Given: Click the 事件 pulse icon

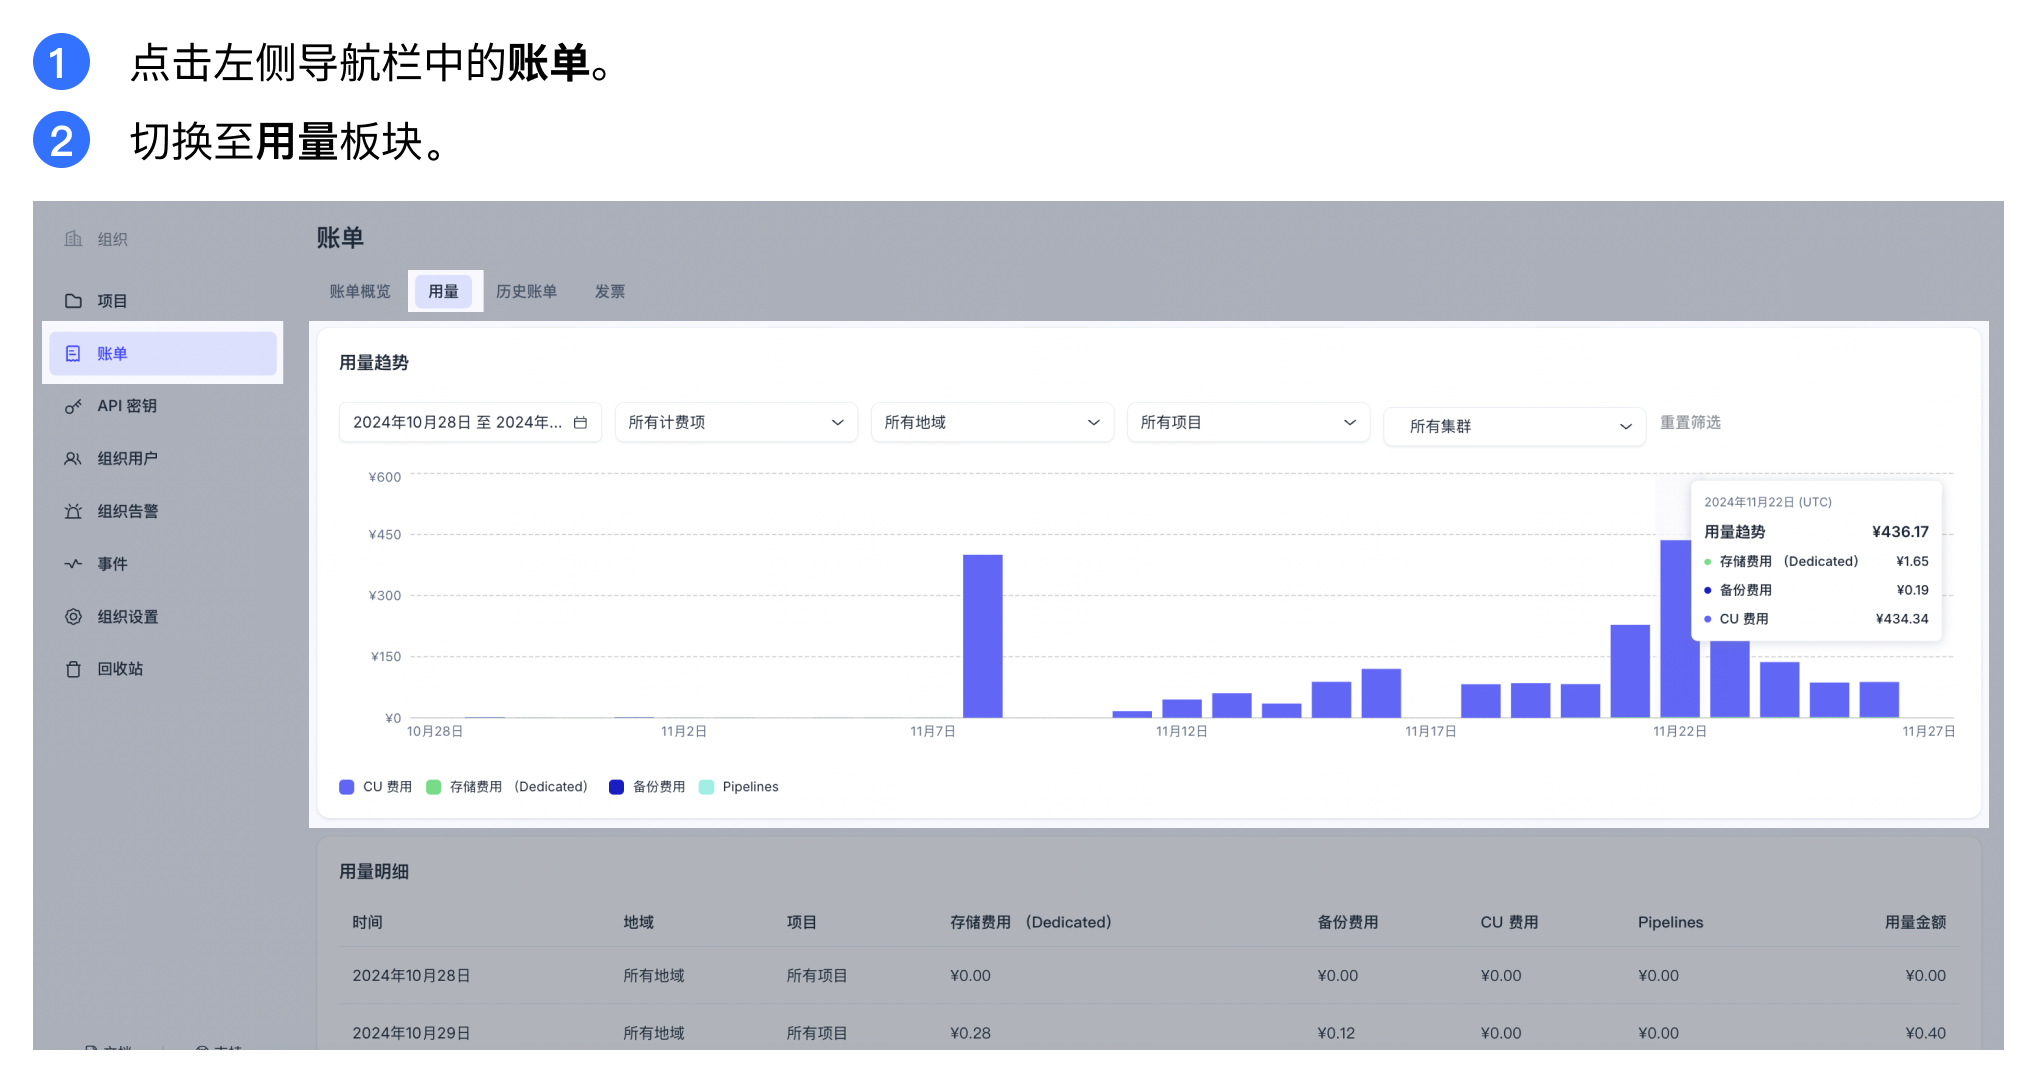Looking at the screenshot, I should click(73, 564).
